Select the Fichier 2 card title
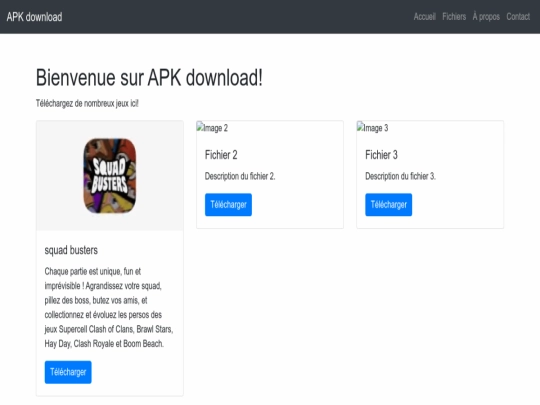This screenshot has height=405, width=540. pyautogui.click(x=221, y=155)
